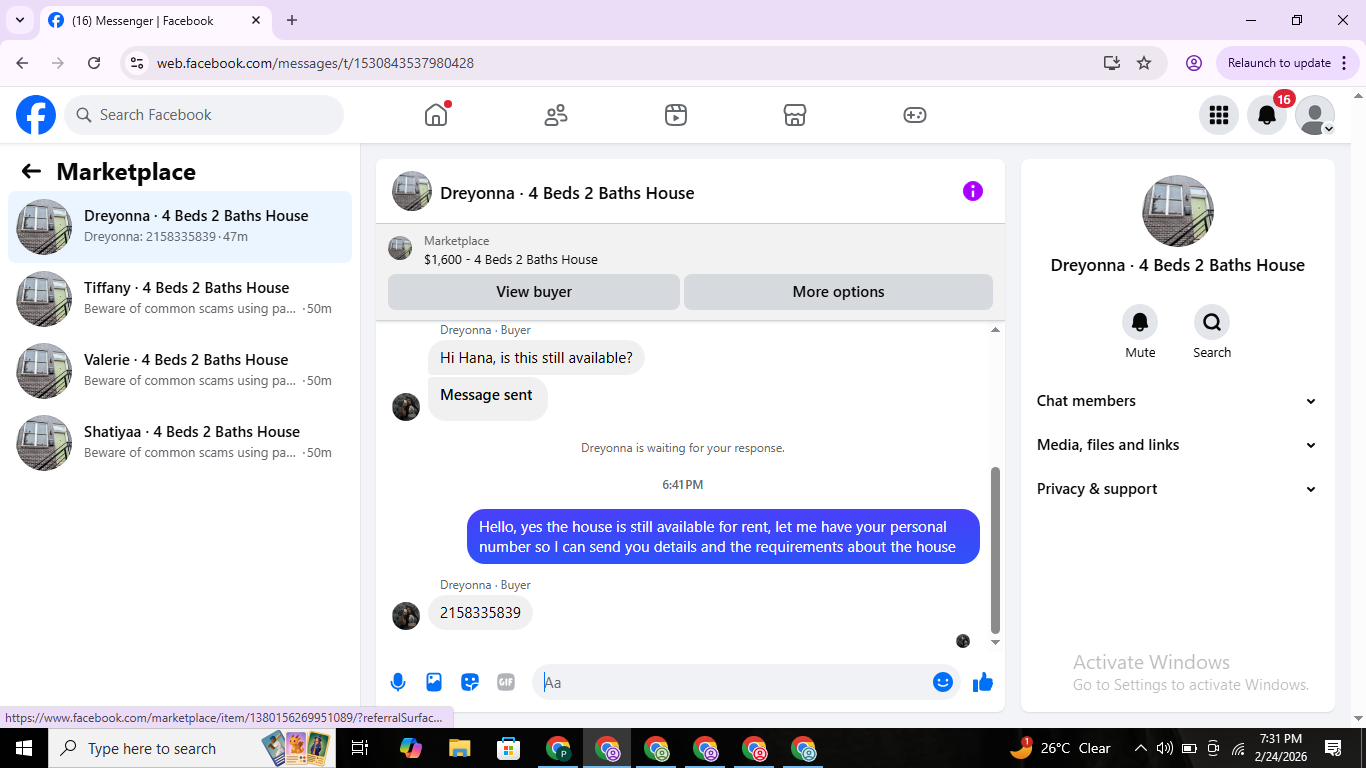Screen dimensions: 1366x768
Task: Open the Shatiyaa chat in list
Action: coord(180,443)
